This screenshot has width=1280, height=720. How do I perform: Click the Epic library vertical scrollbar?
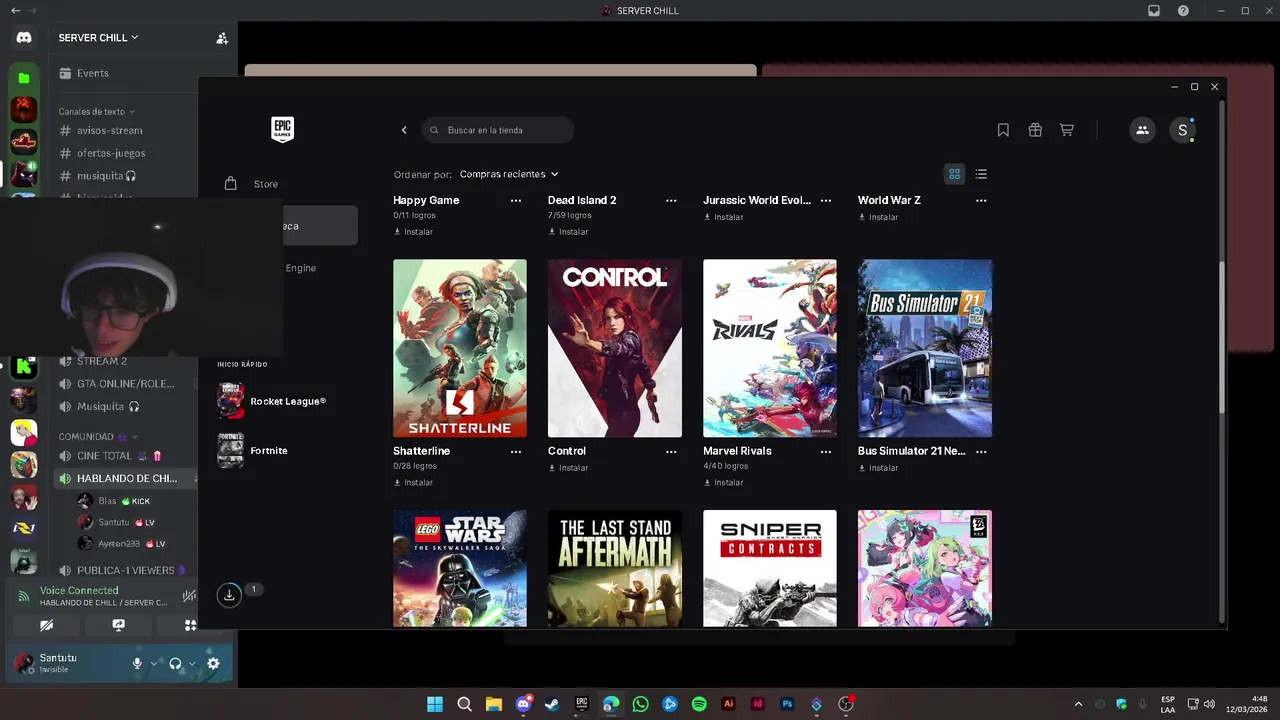click(x=1221, y=336)
